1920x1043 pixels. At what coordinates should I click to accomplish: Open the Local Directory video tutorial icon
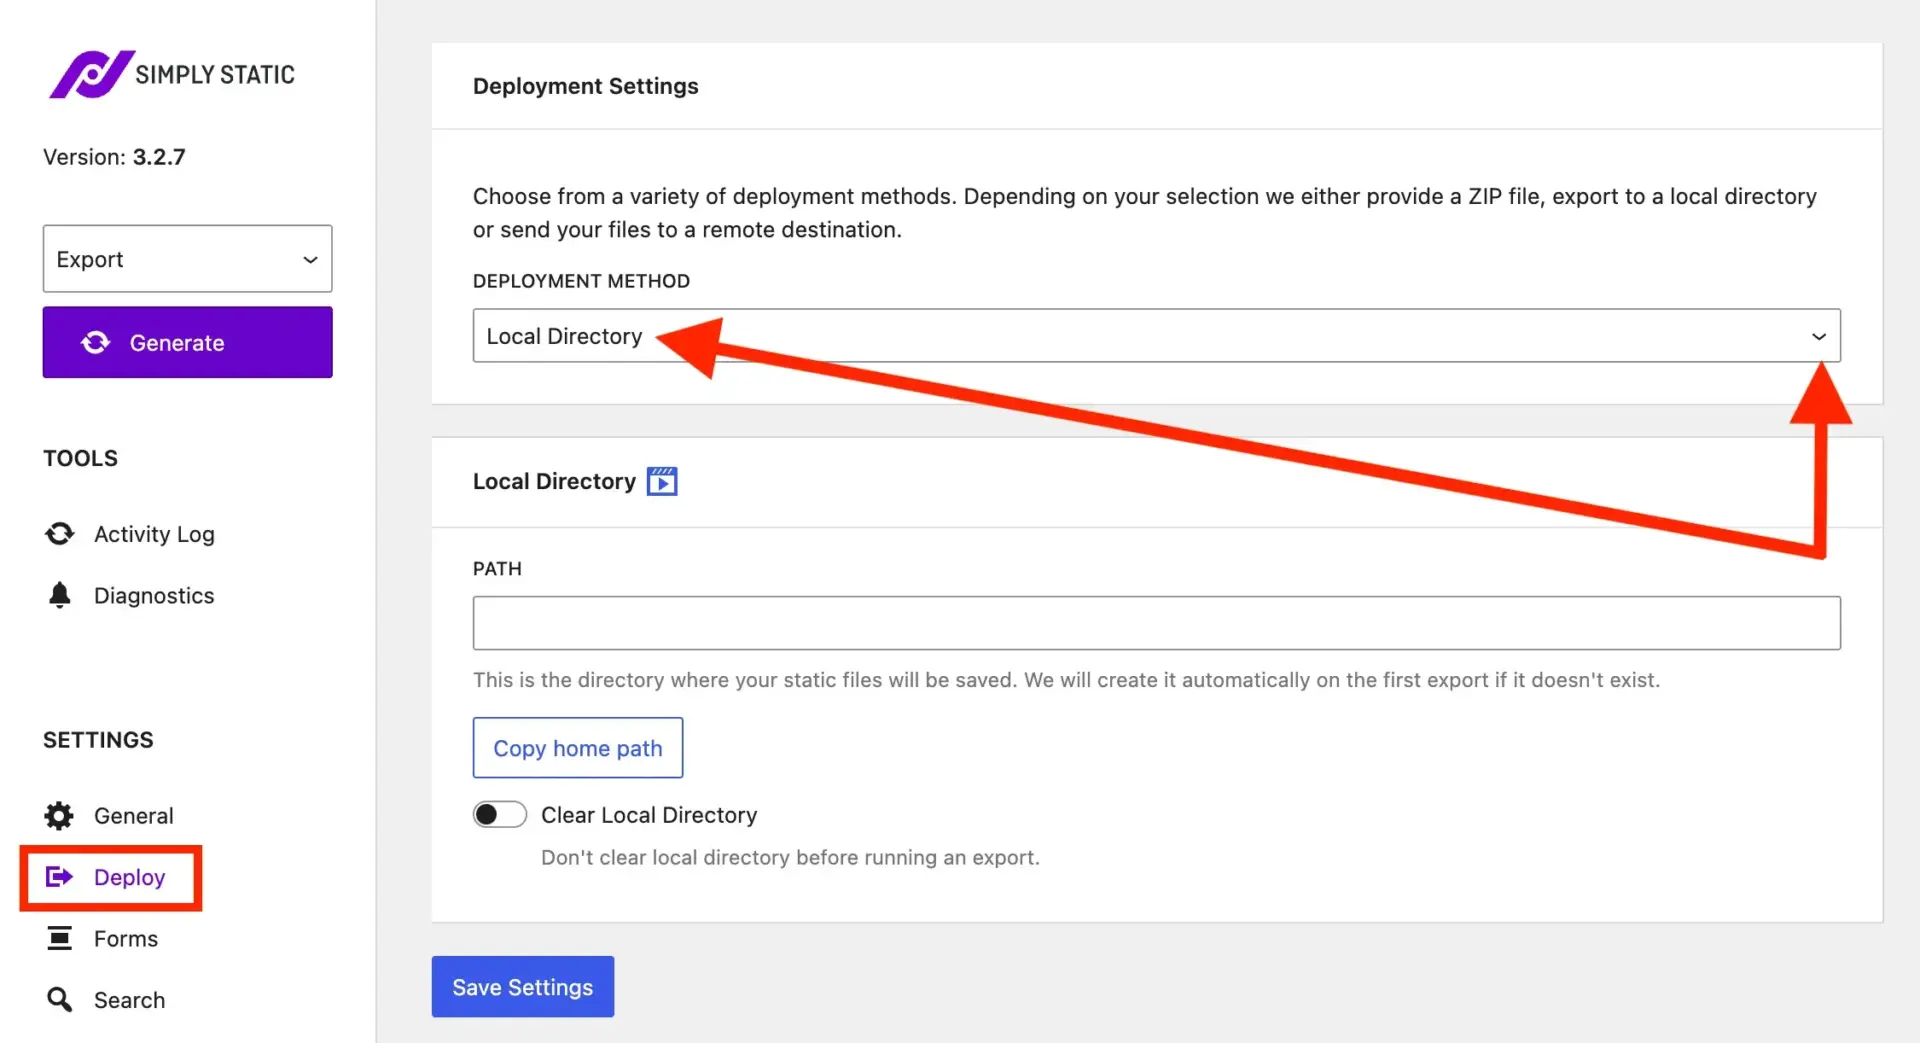pyautogui.click(x=662, y=482)
